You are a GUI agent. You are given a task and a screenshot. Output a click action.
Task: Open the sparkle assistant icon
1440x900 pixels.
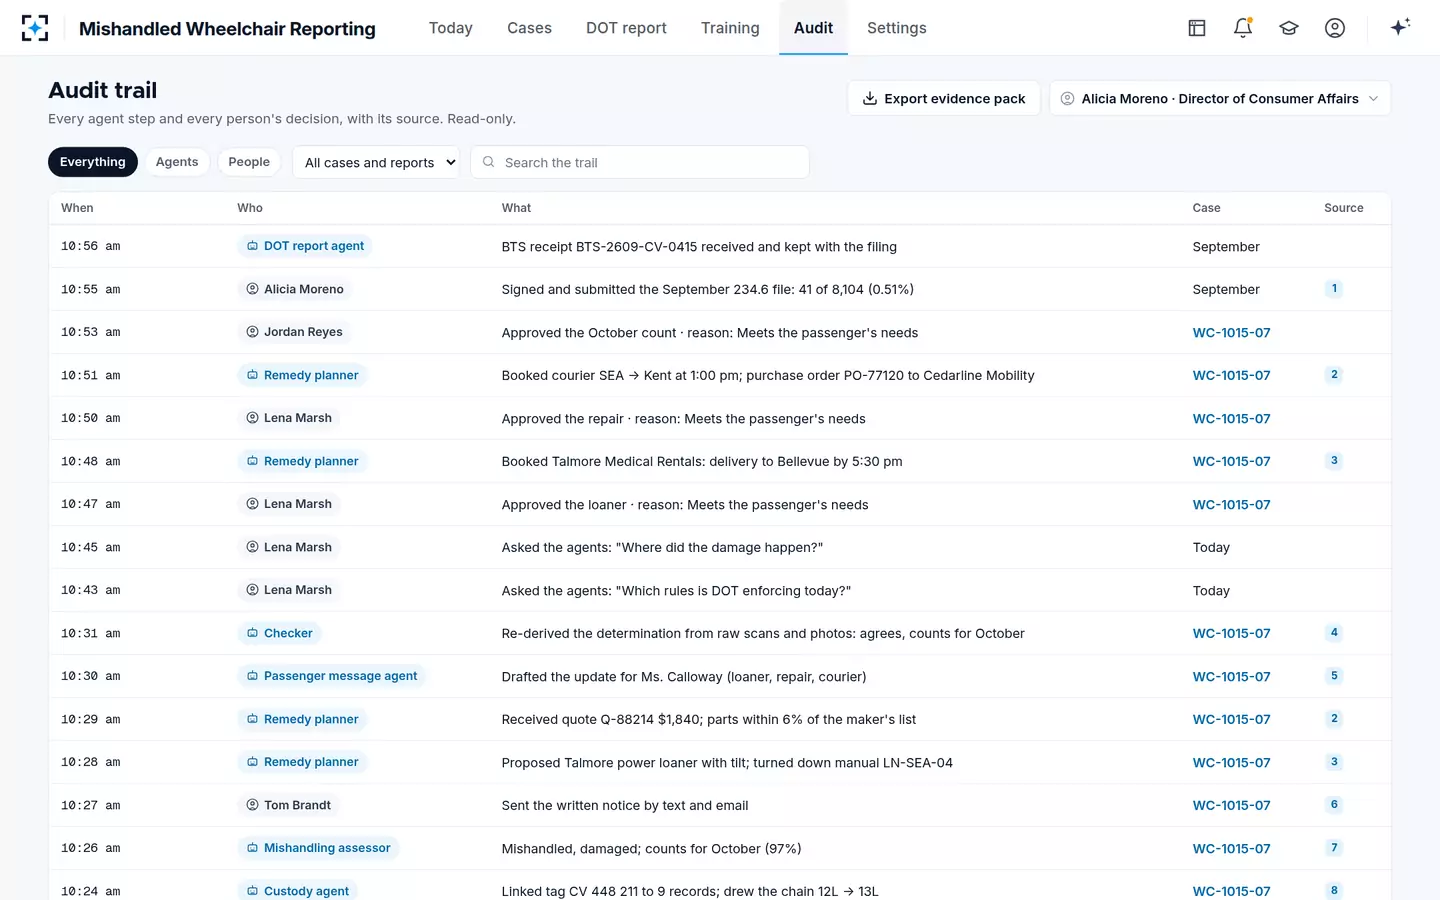pyautogui.click(x=1400, y=27)
